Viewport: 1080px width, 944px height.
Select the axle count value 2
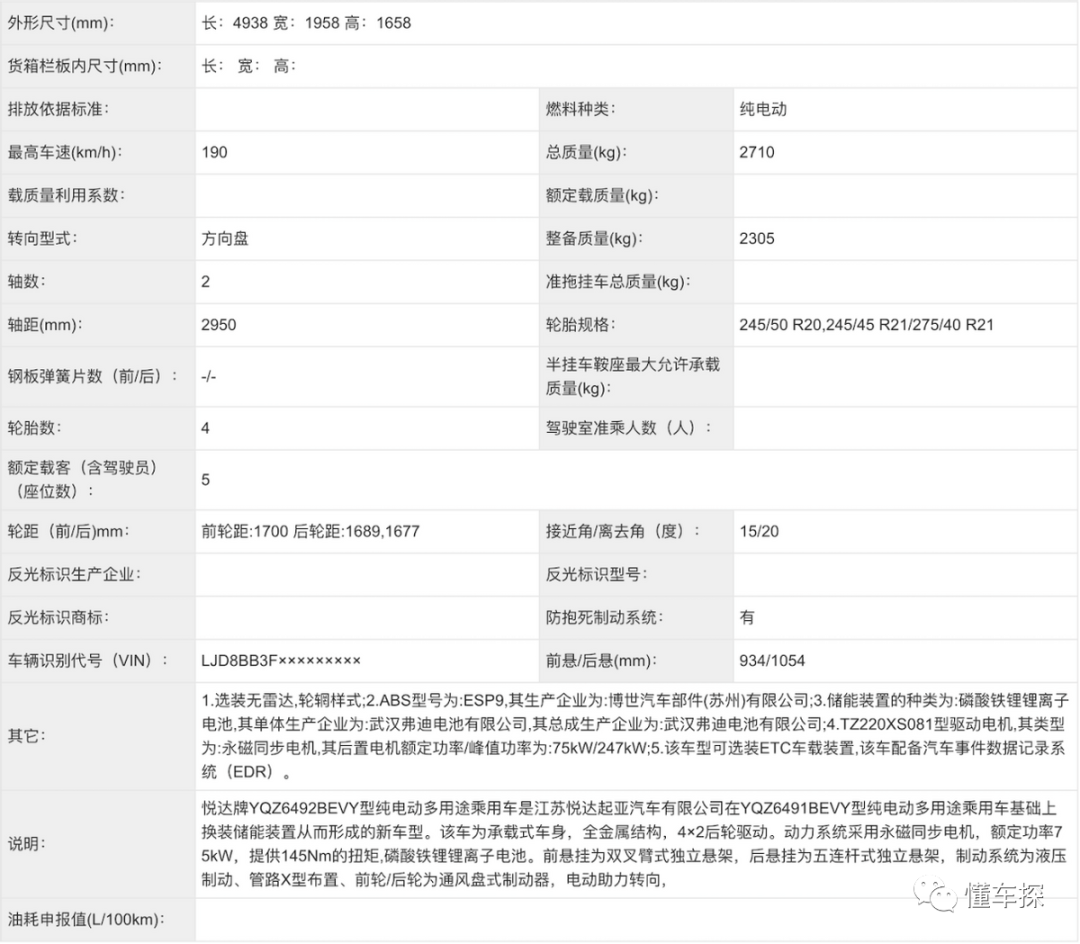pos(205,281)
